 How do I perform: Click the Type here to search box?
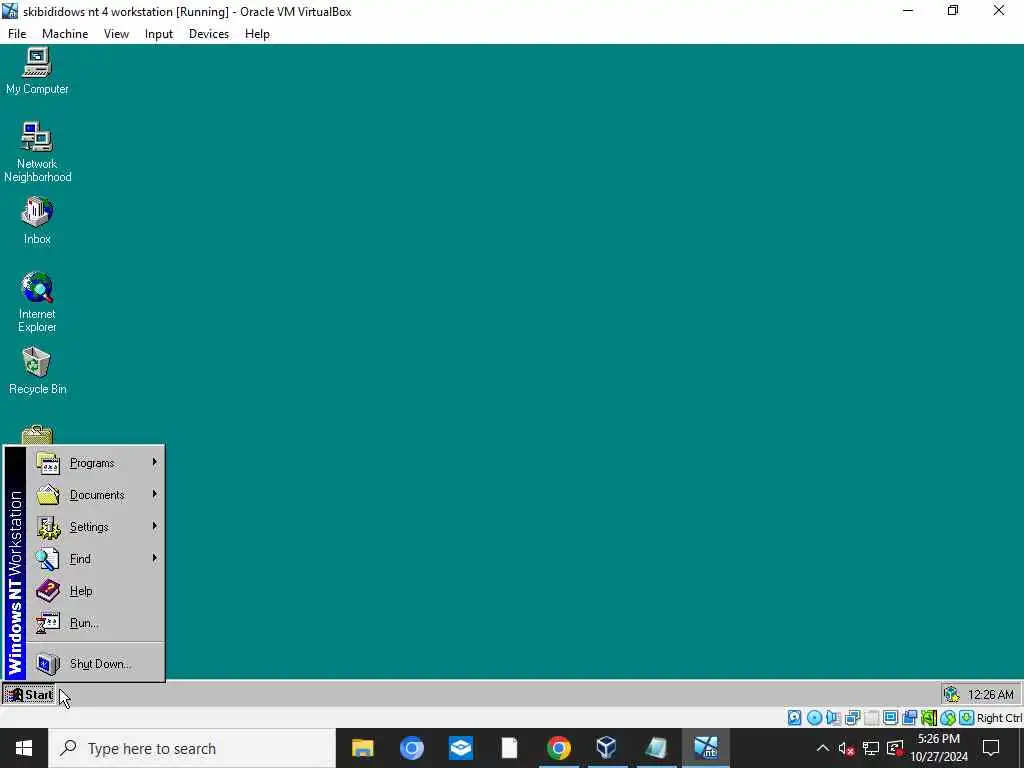click(x=192, y=748)
